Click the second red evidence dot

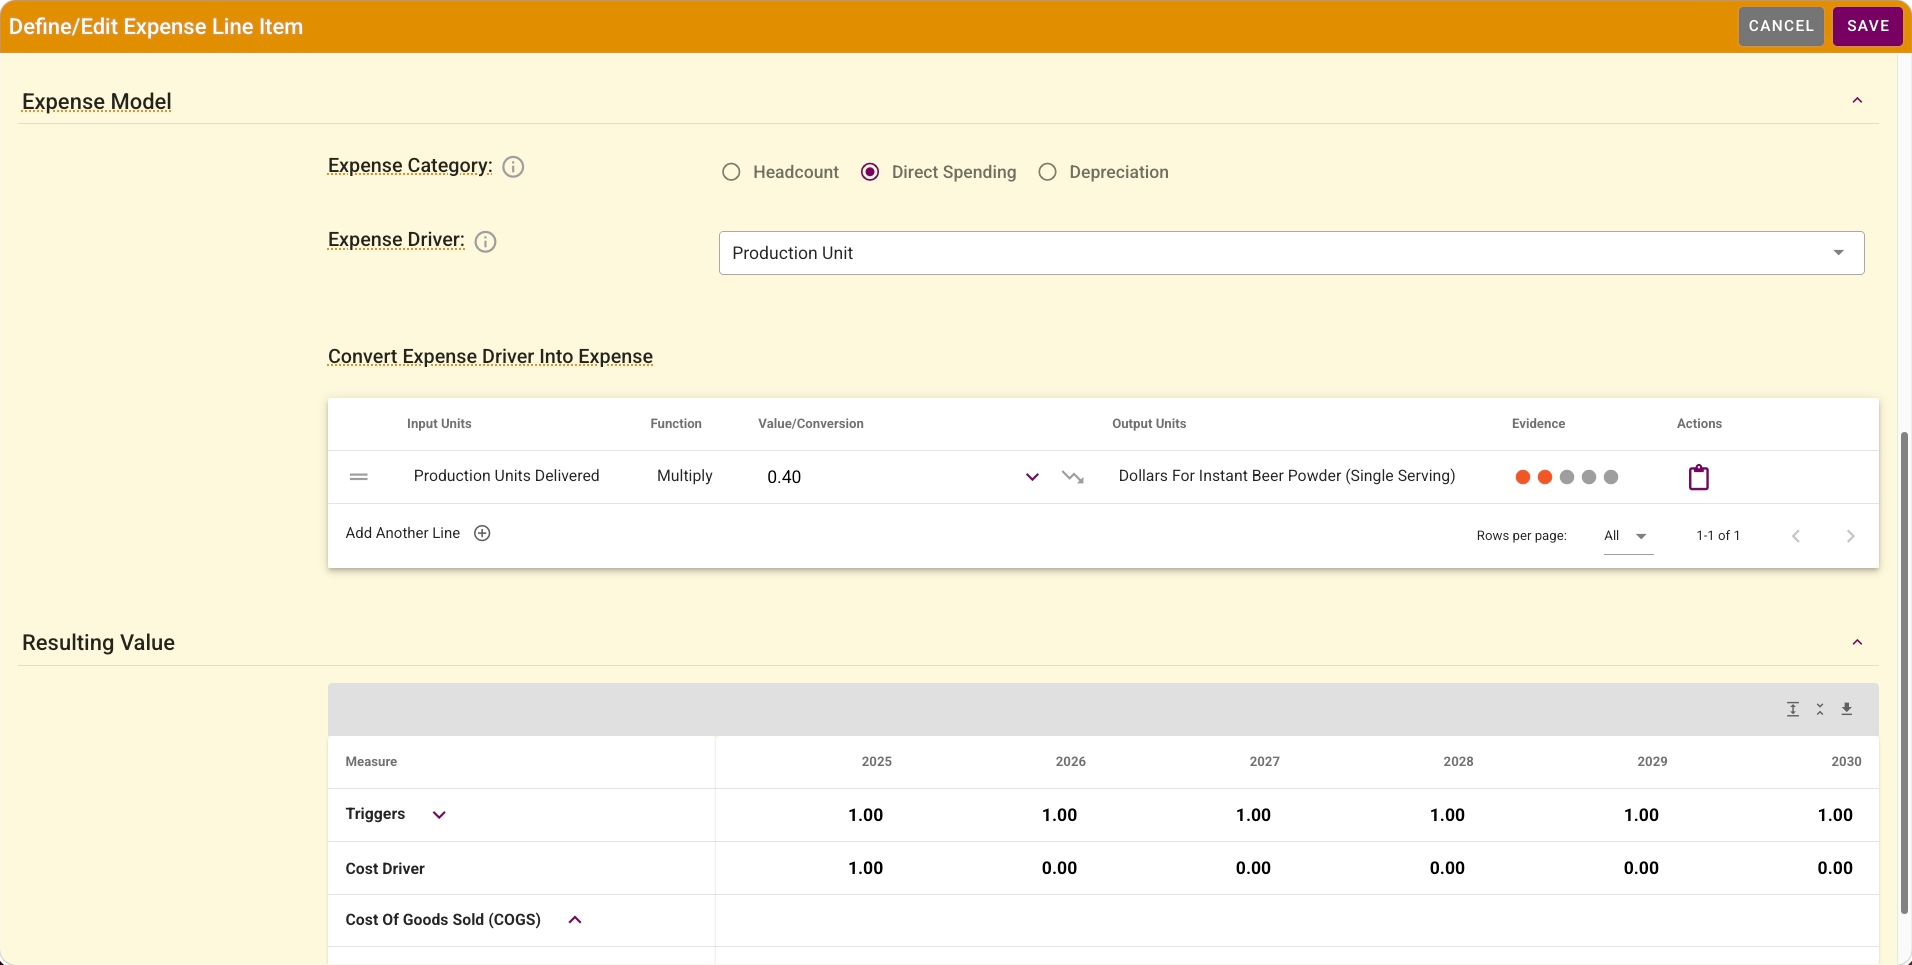tap(1545, 477)
